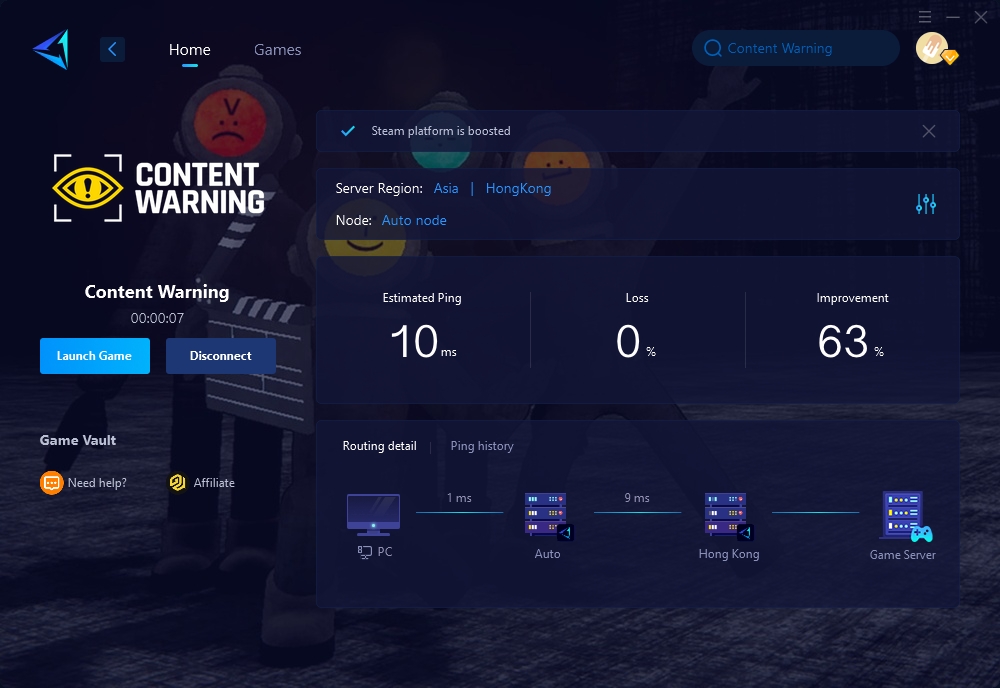Screen dimensions: 1000x688
Task: Minimize the booster window
Action: pos(953,17)
